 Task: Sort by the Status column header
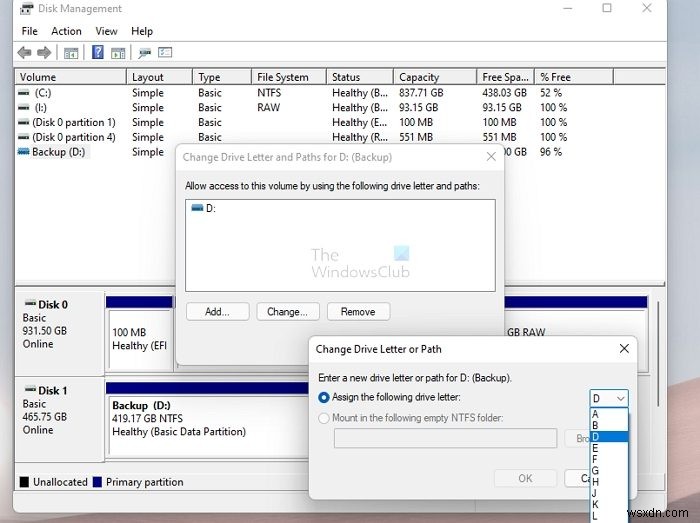(360, 77)
